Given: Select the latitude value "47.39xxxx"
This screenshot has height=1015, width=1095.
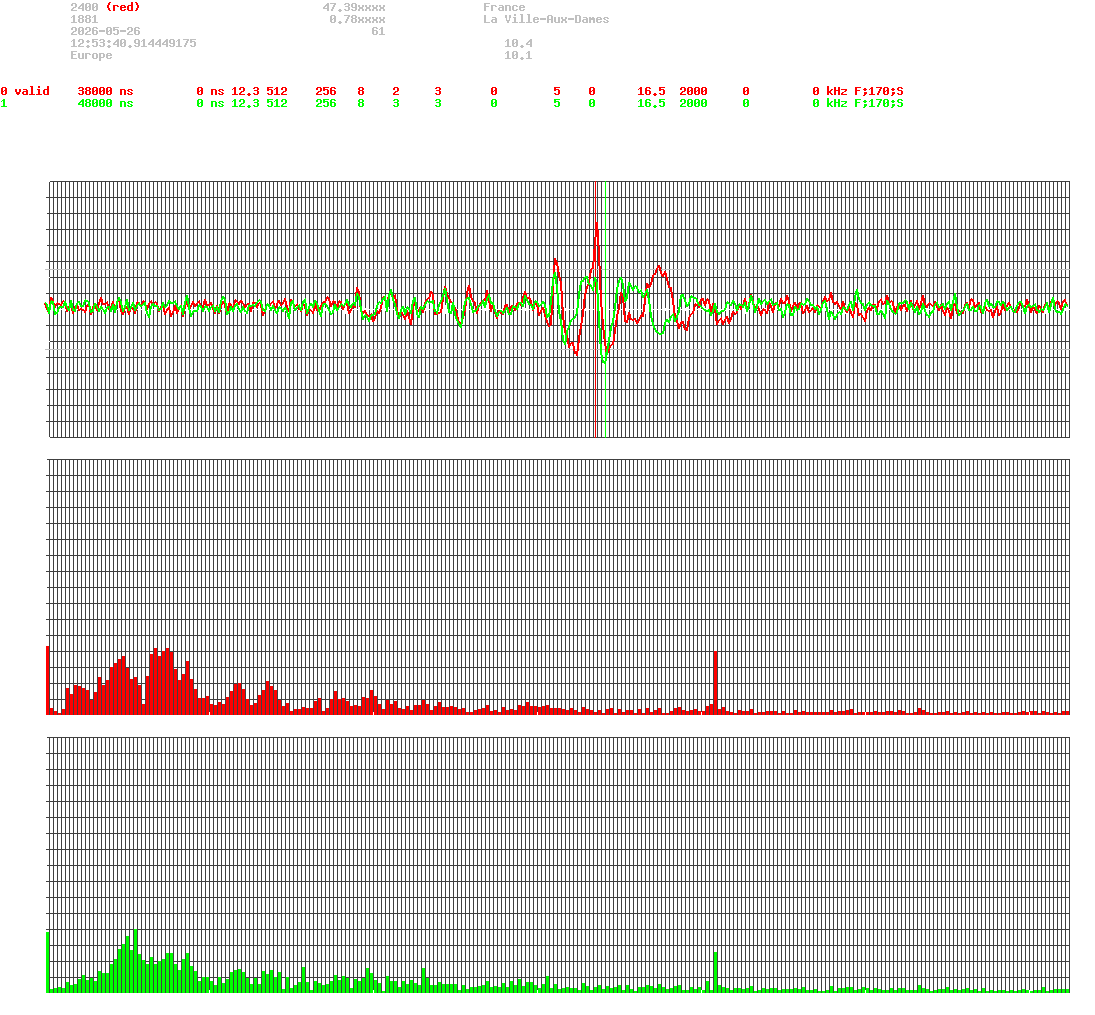Looking at the screenshot, I should pos(354,7).
